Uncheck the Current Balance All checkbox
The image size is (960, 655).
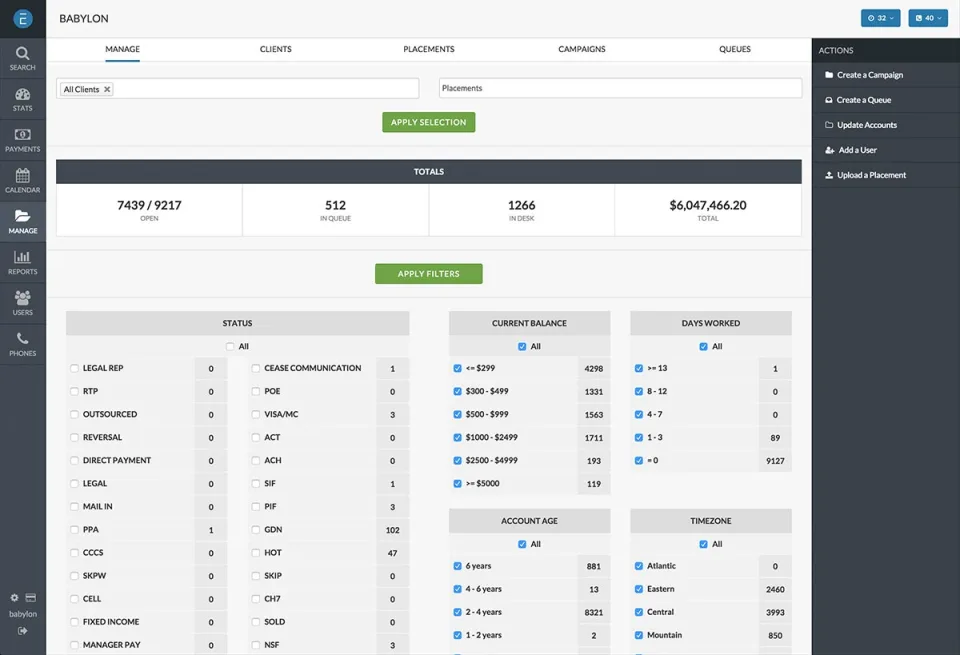tap(522, 346)
